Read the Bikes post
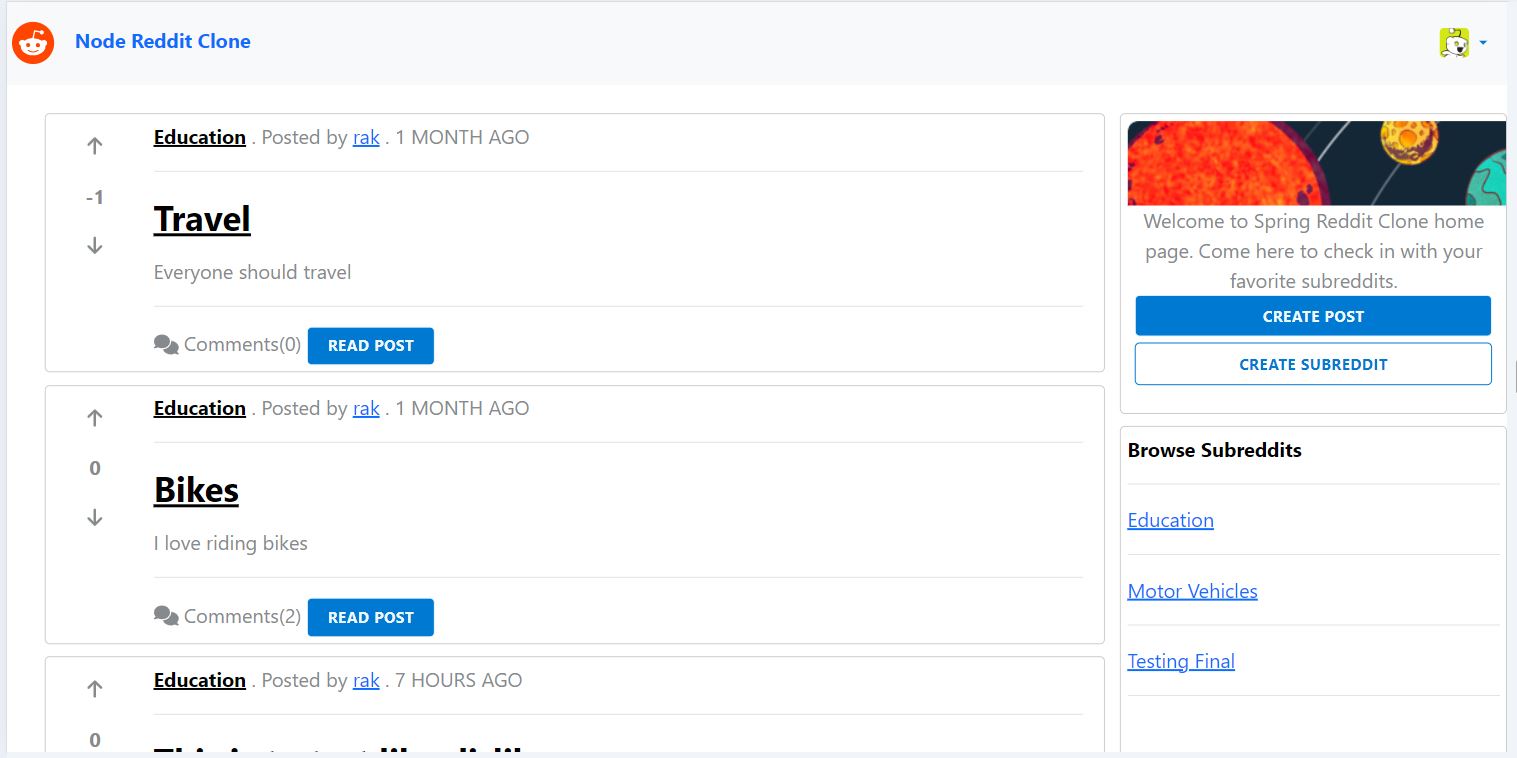The image size is (1517, 758). tap(370, 617)
